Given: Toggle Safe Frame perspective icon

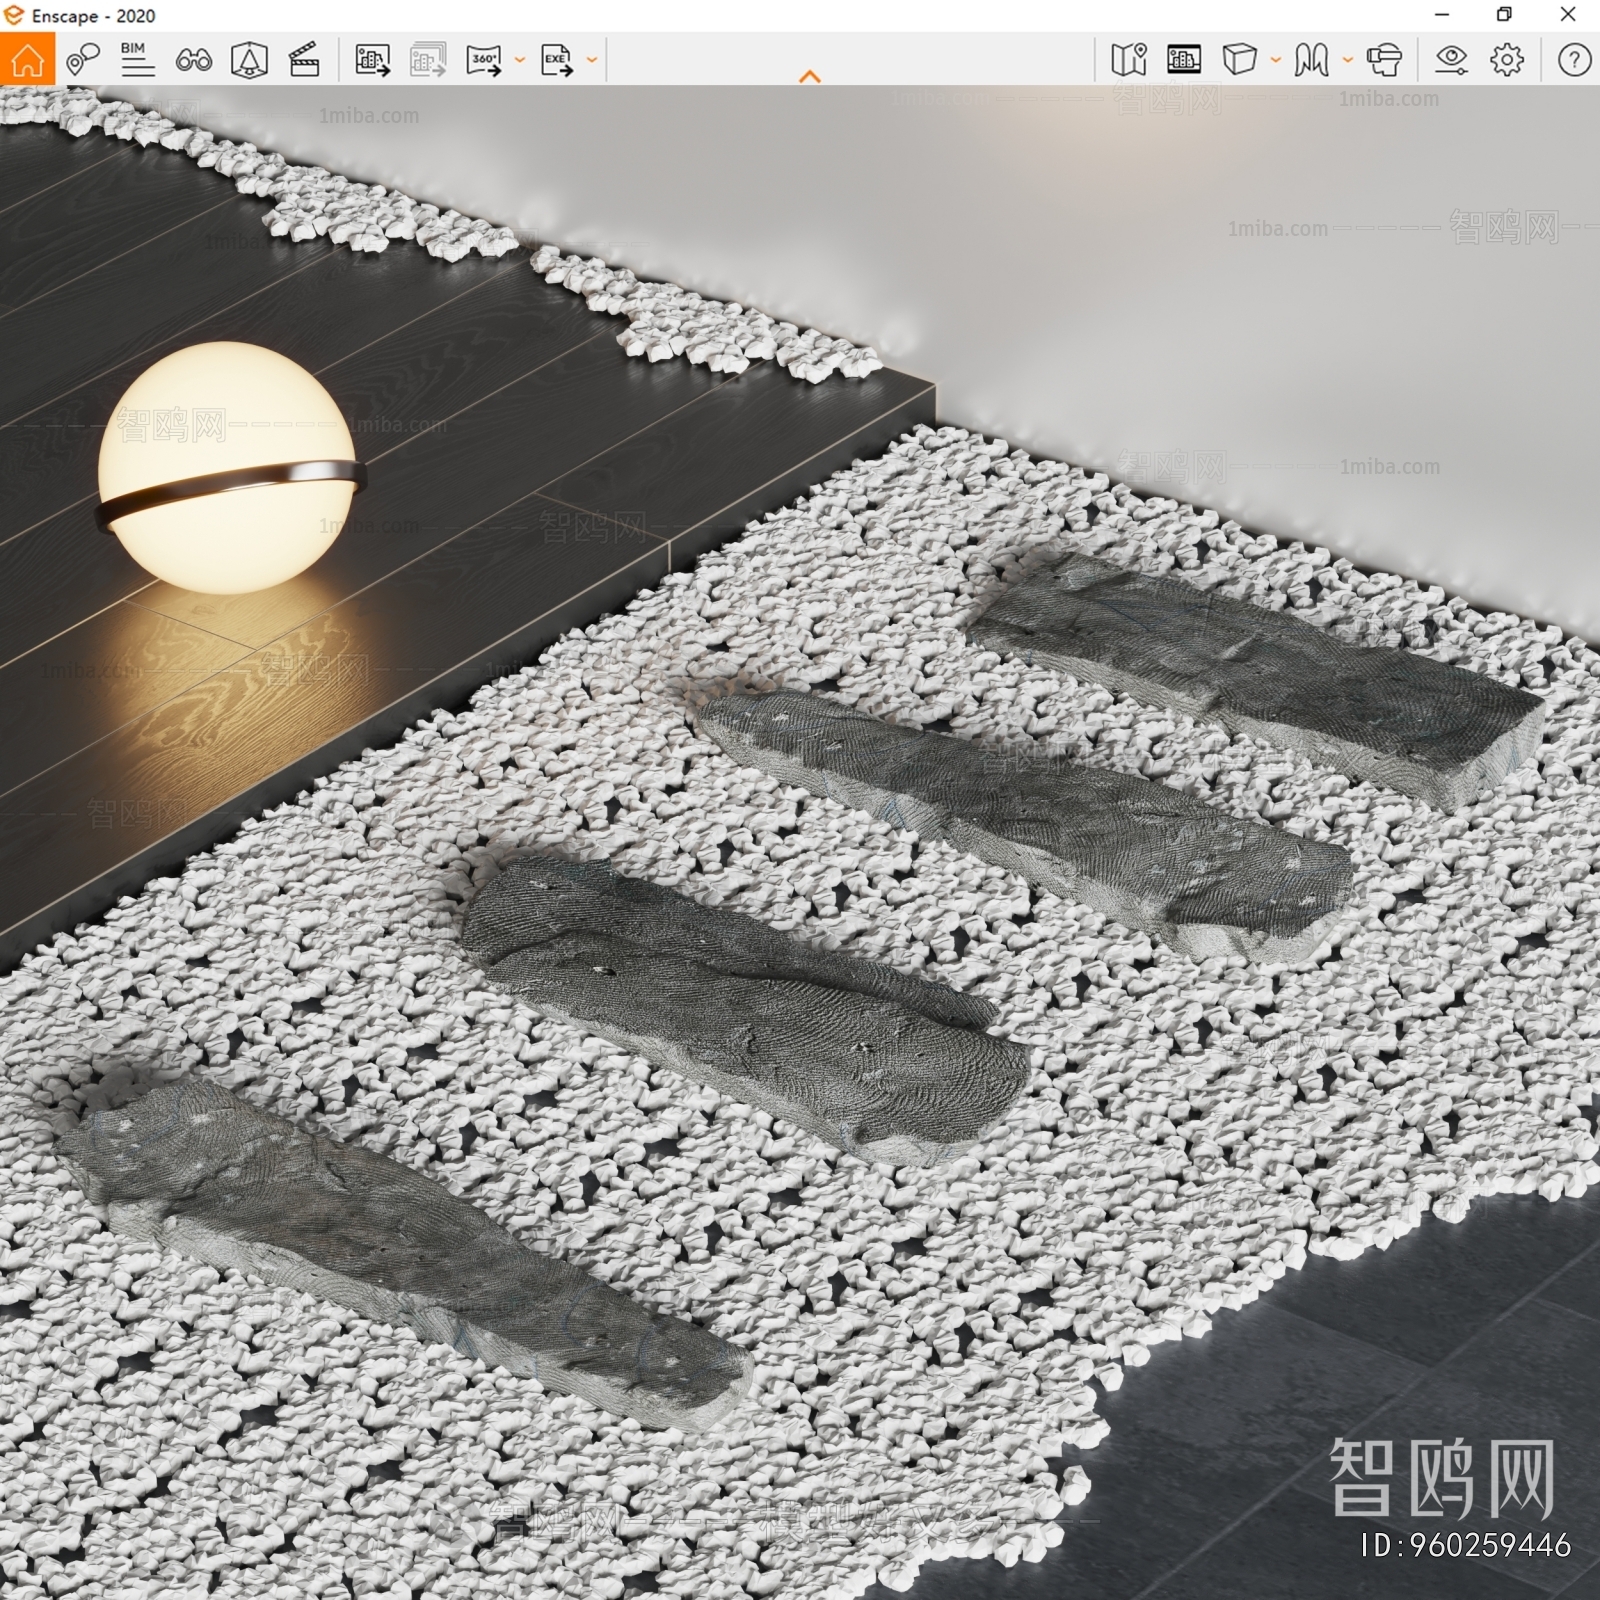Looking at the screenshot, I should pos(249,60).
